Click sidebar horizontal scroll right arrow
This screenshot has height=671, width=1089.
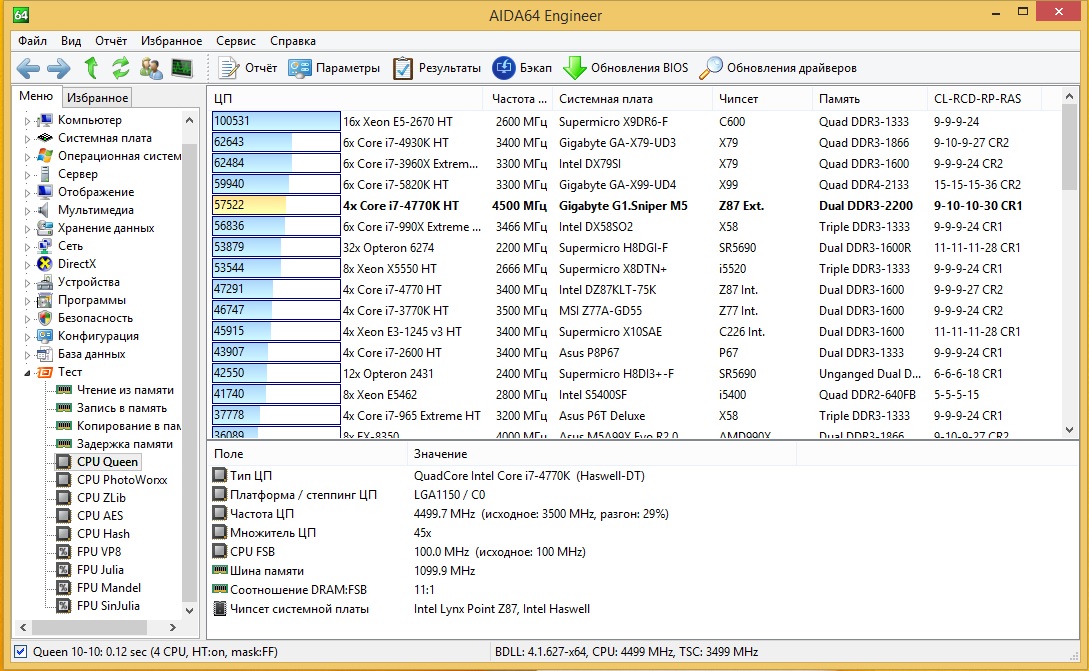point(172,627)
